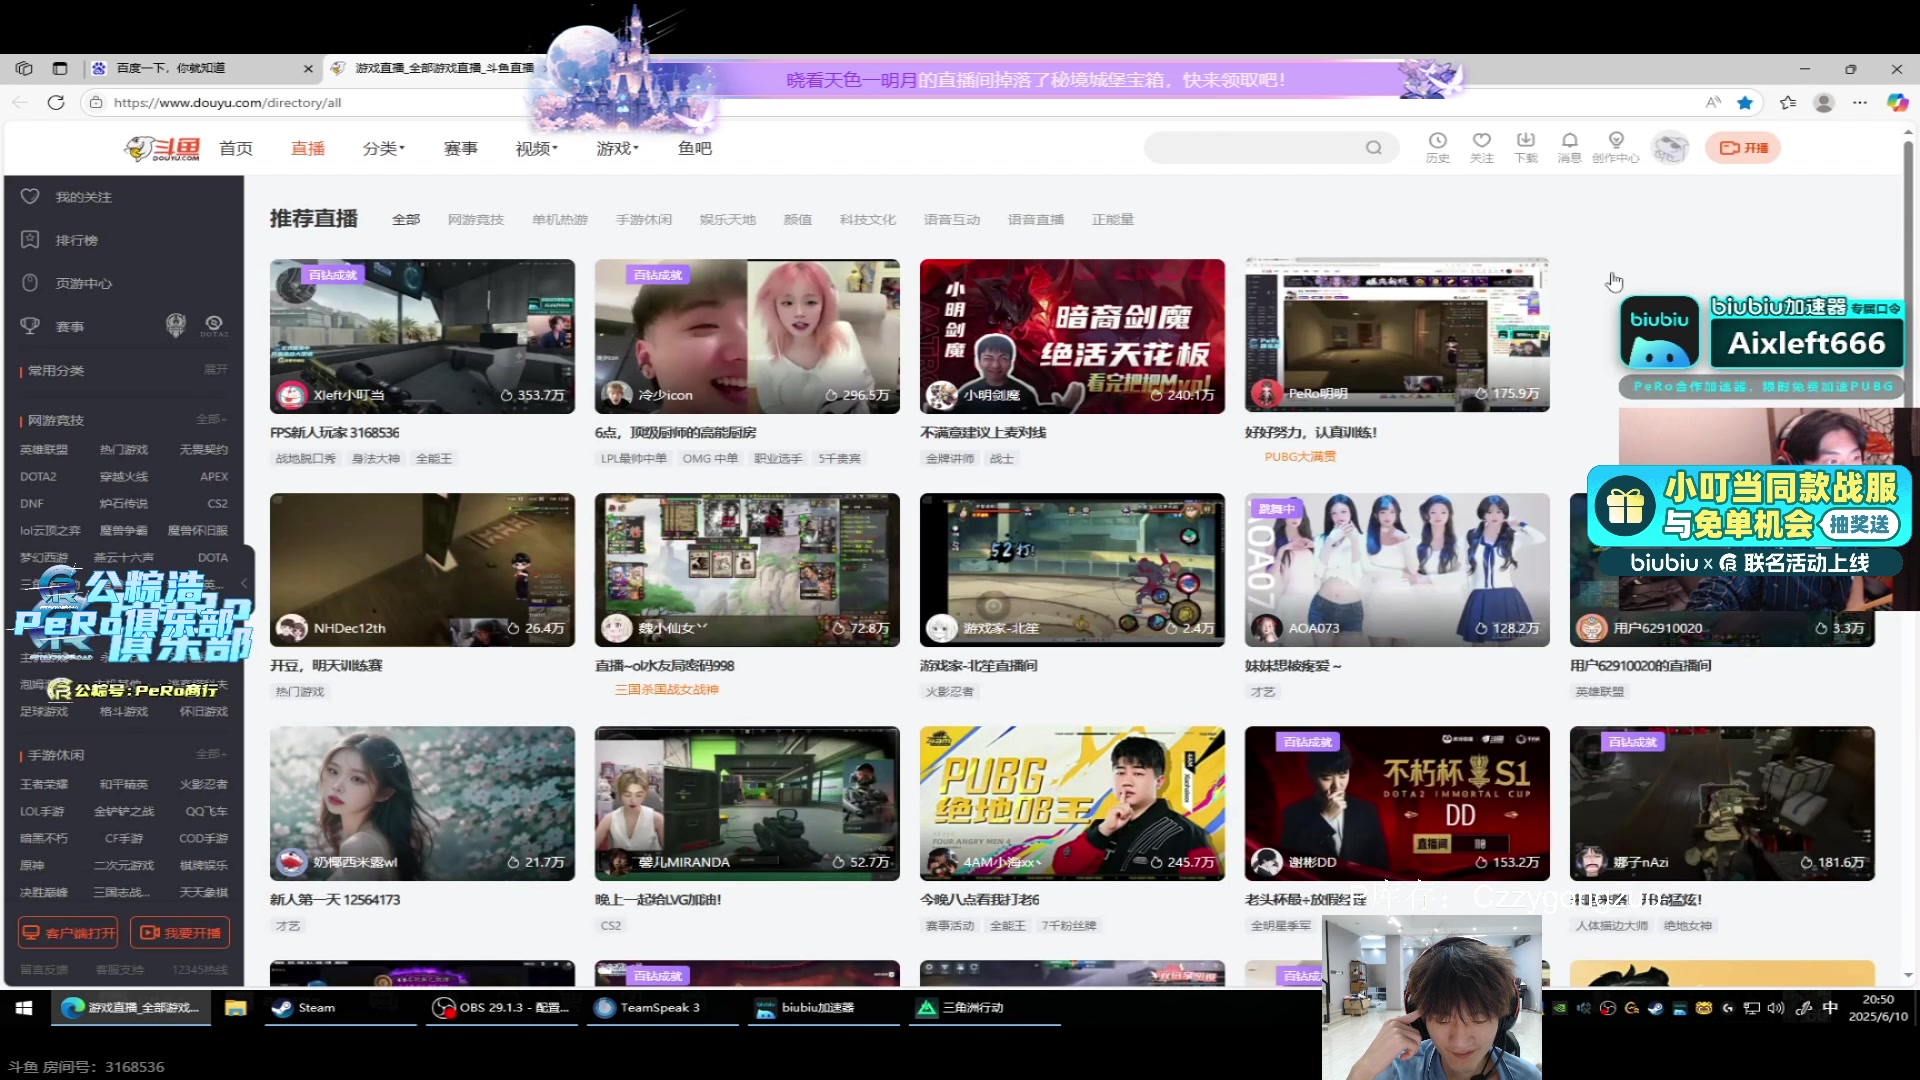Select the 手游休闲 category tab
Image resolution: width=1920 pixels, height=1080 pixels.
[644, 219]
